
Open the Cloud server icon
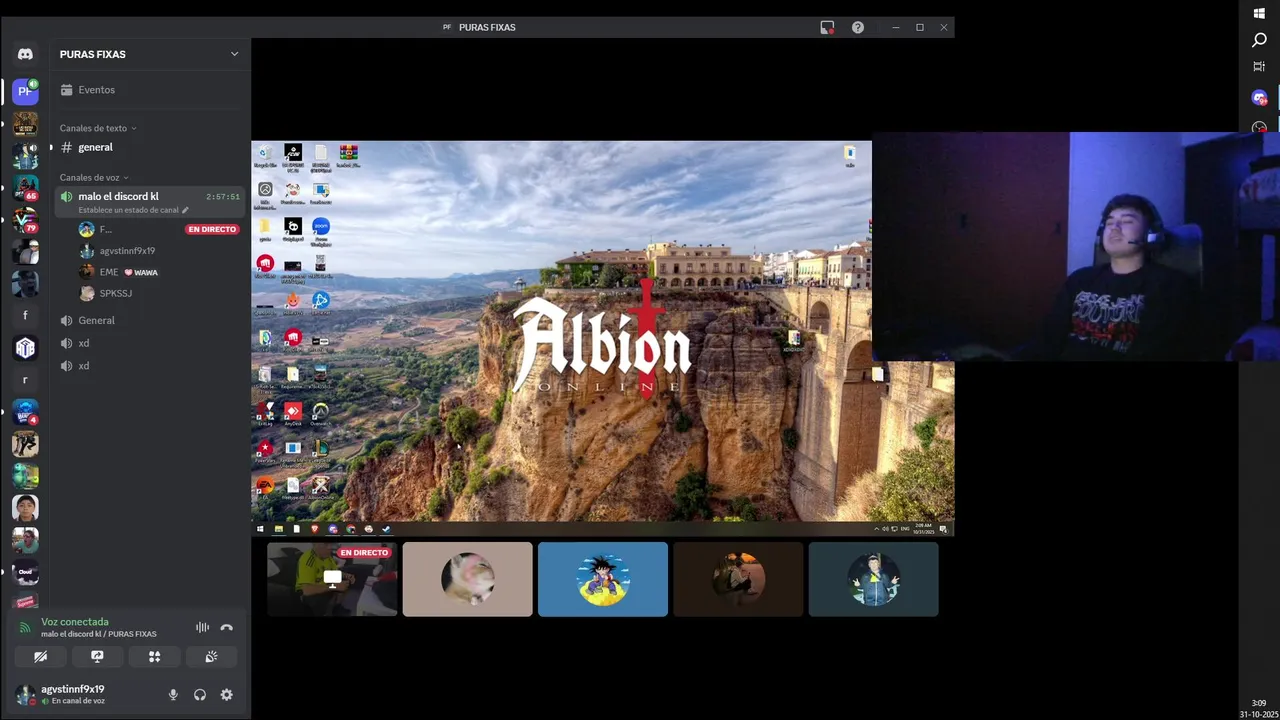tap(25, 573)
